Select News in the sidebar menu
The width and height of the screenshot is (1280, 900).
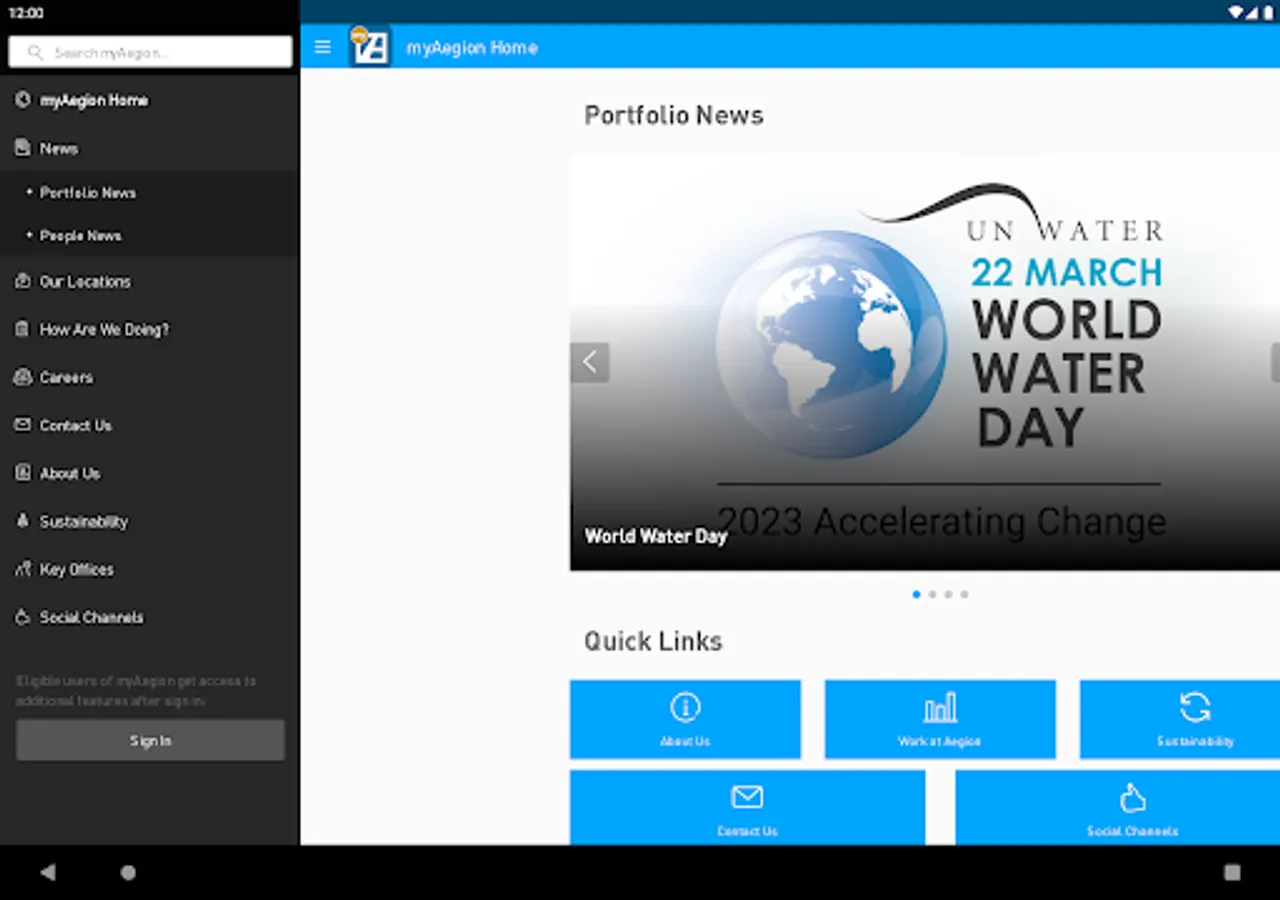150,148
